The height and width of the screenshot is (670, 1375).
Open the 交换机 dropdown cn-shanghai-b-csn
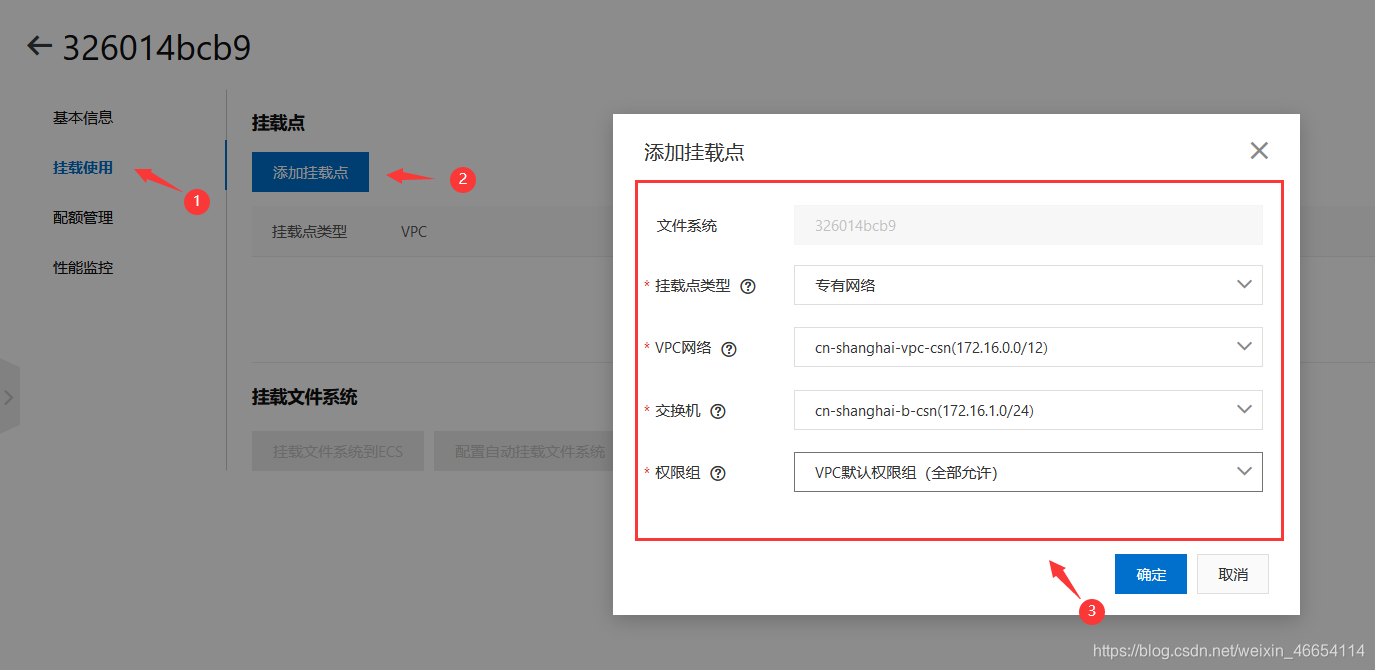(1028, 410)
